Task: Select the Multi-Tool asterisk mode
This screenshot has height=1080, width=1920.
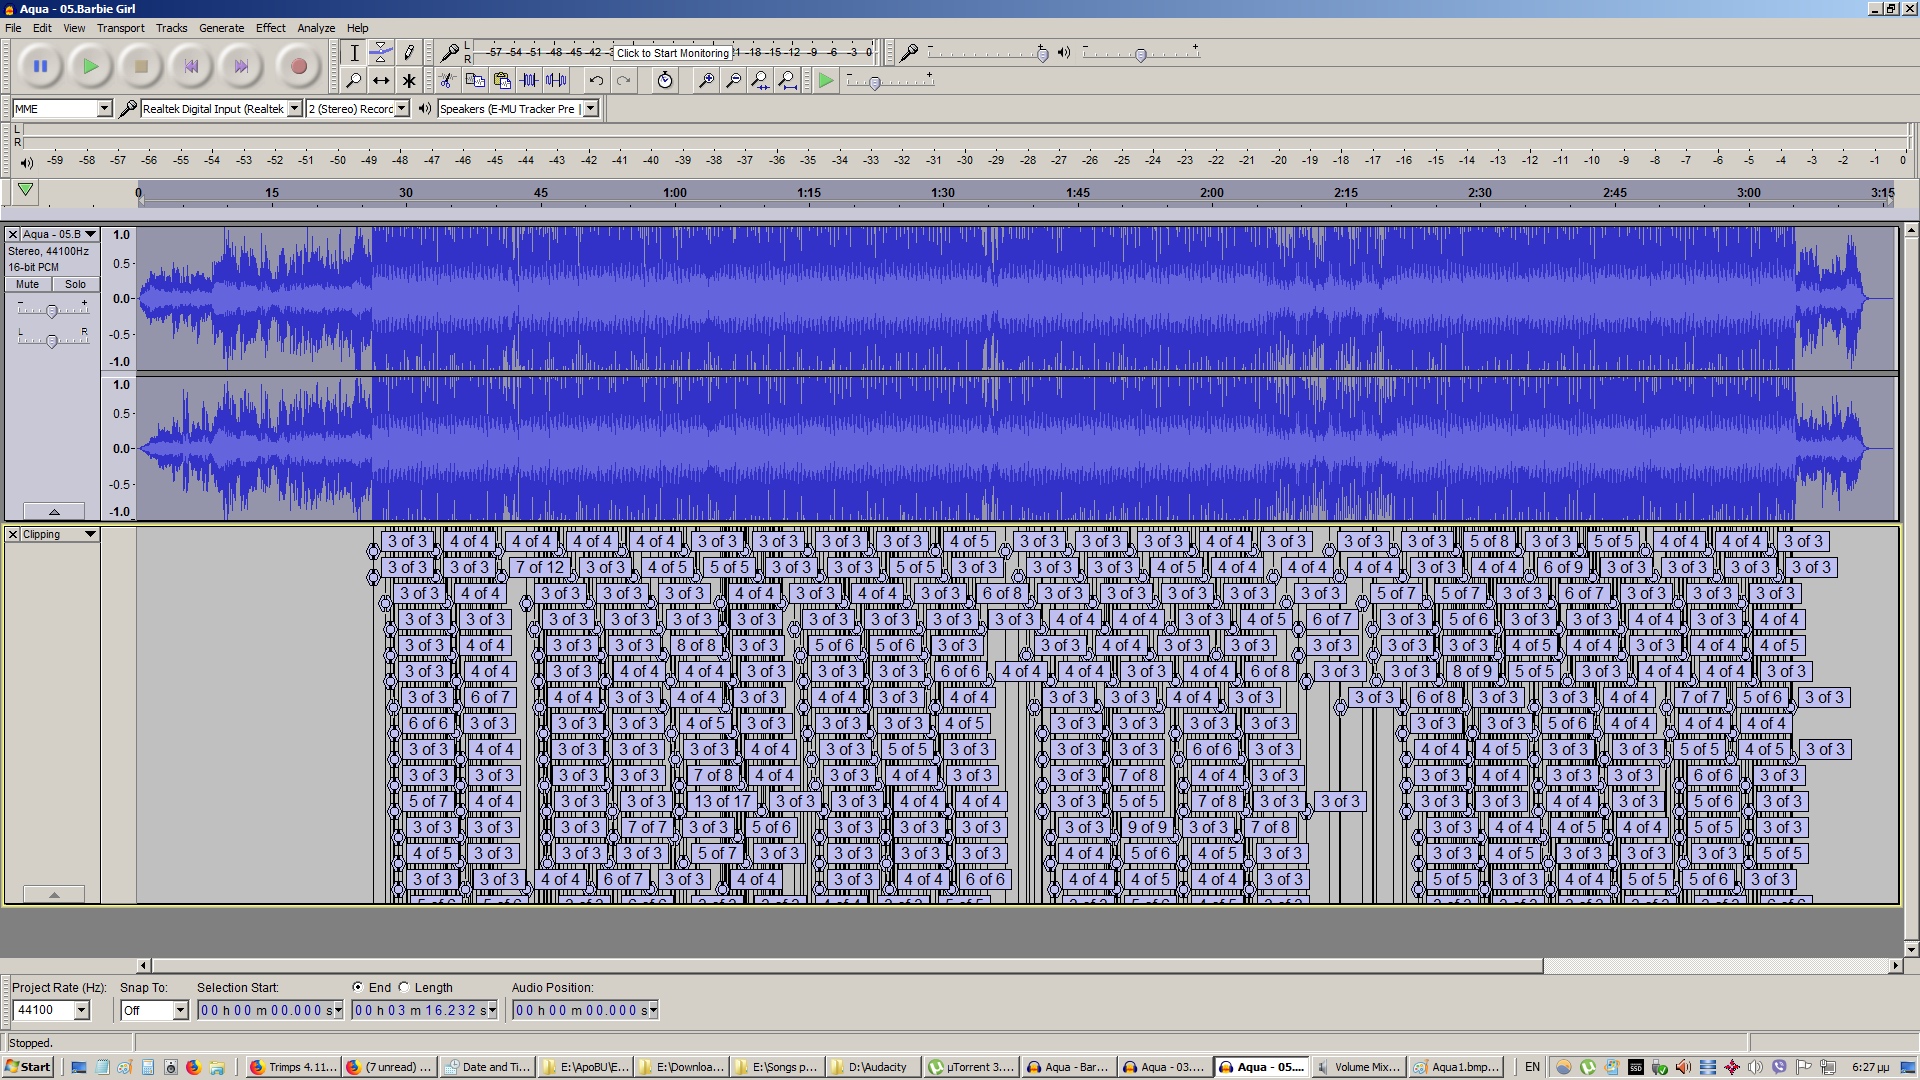Action: pos(408,80)
